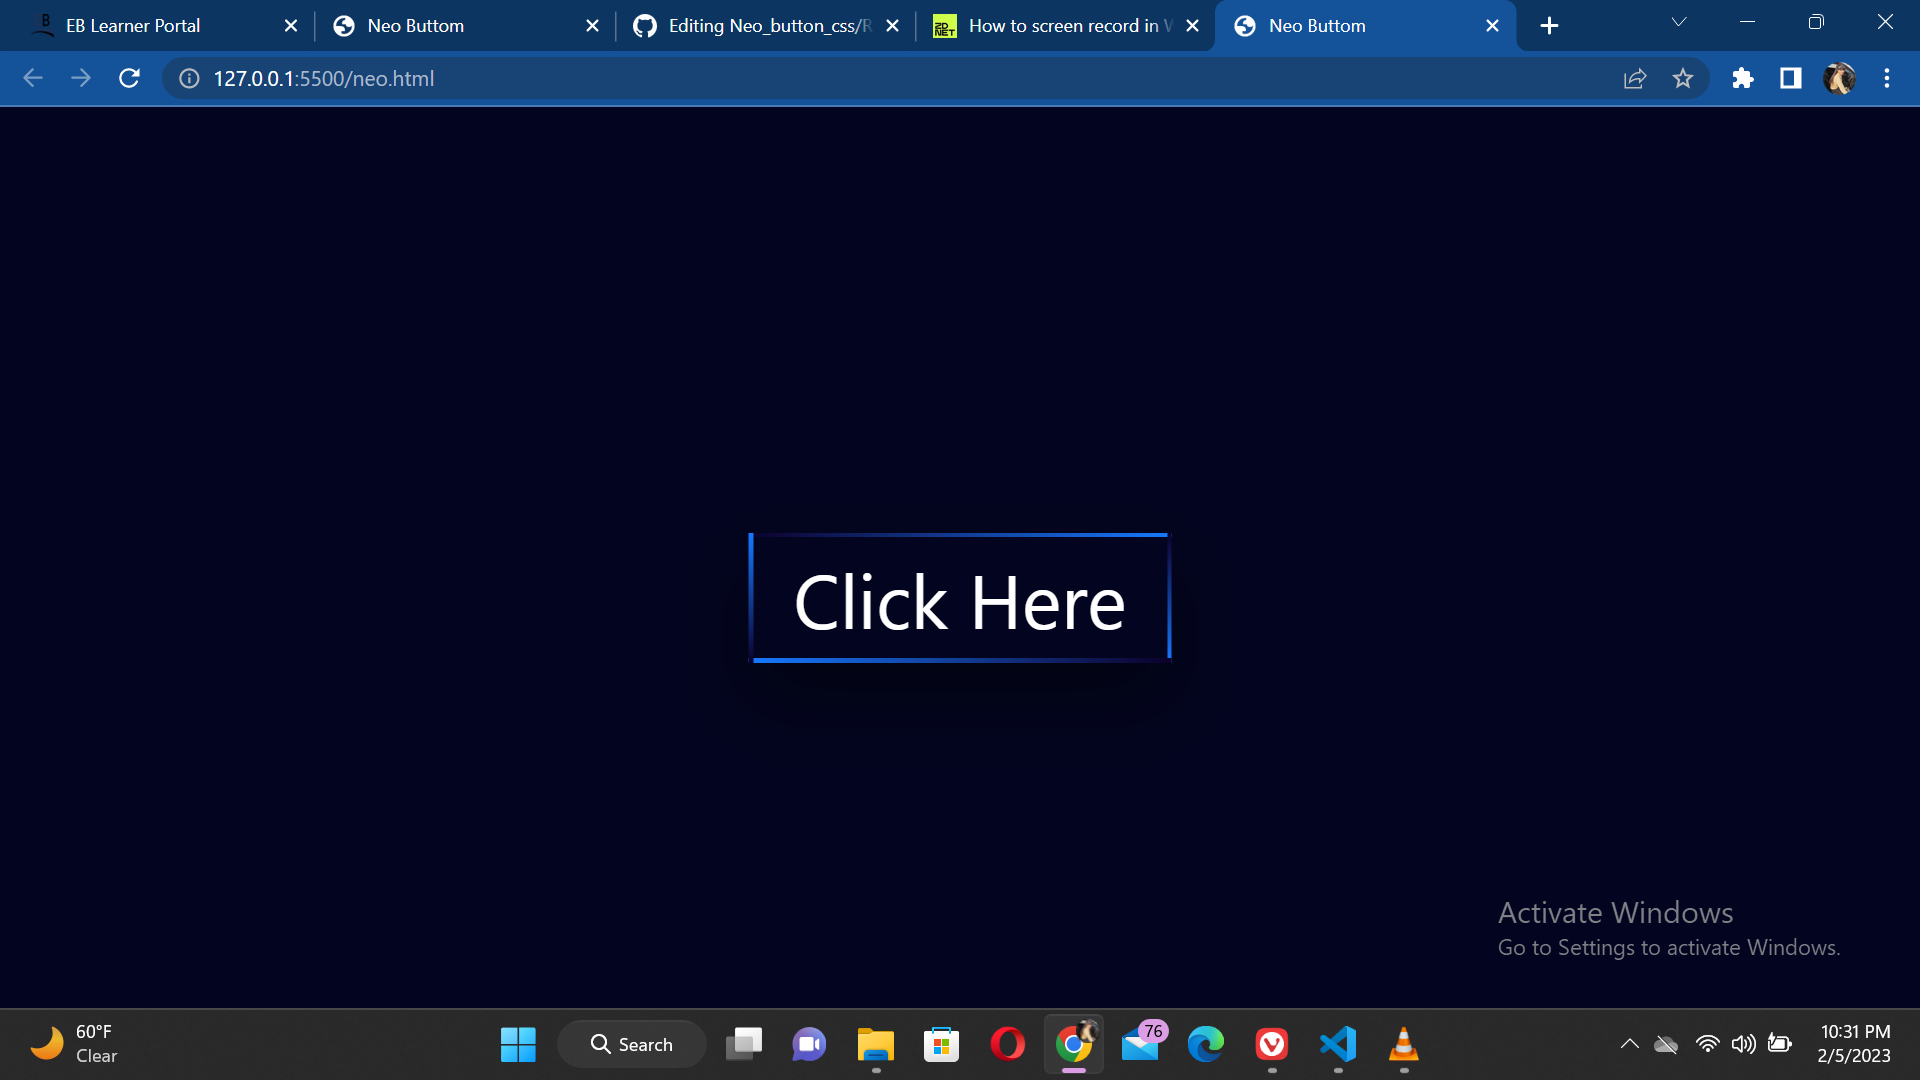Screen dimensions: 1920x1080
Task: Toggle the system volume icon
Action: point(1743,1044)
